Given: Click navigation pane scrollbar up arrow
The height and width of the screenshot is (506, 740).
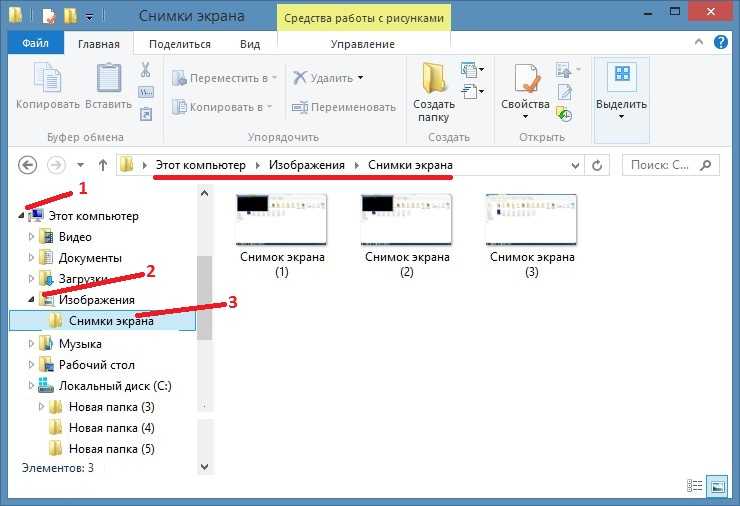Looking at the screenshot, I should [x=204, y=194].
